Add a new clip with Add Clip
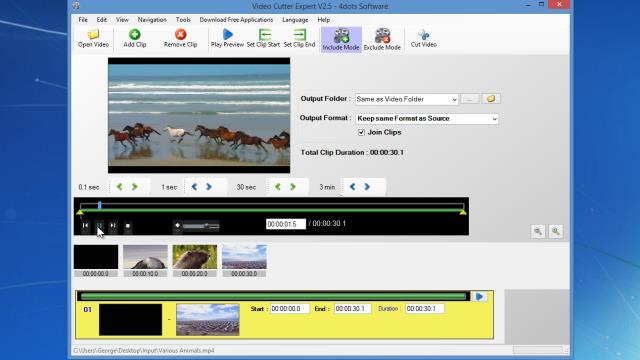Viewport: 640px width, 360px height. [x=135, y=39]
